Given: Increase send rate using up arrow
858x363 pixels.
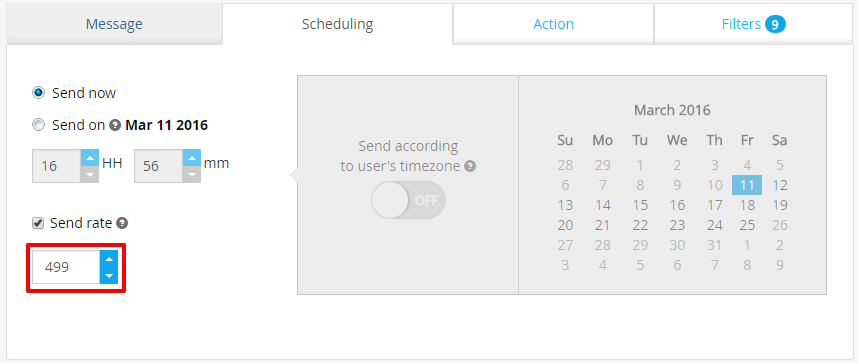Looking at the screenshot, I should pyautogui.click(x=109, y=260).
